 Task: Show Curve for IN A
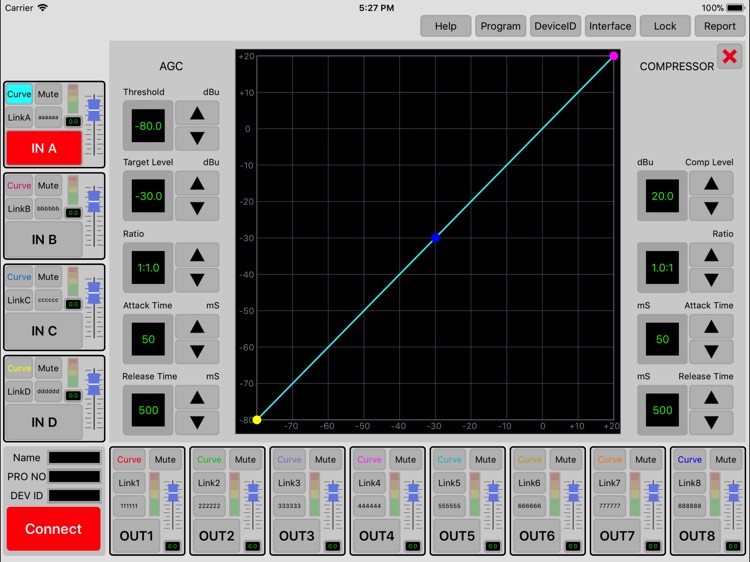(19, 94)
